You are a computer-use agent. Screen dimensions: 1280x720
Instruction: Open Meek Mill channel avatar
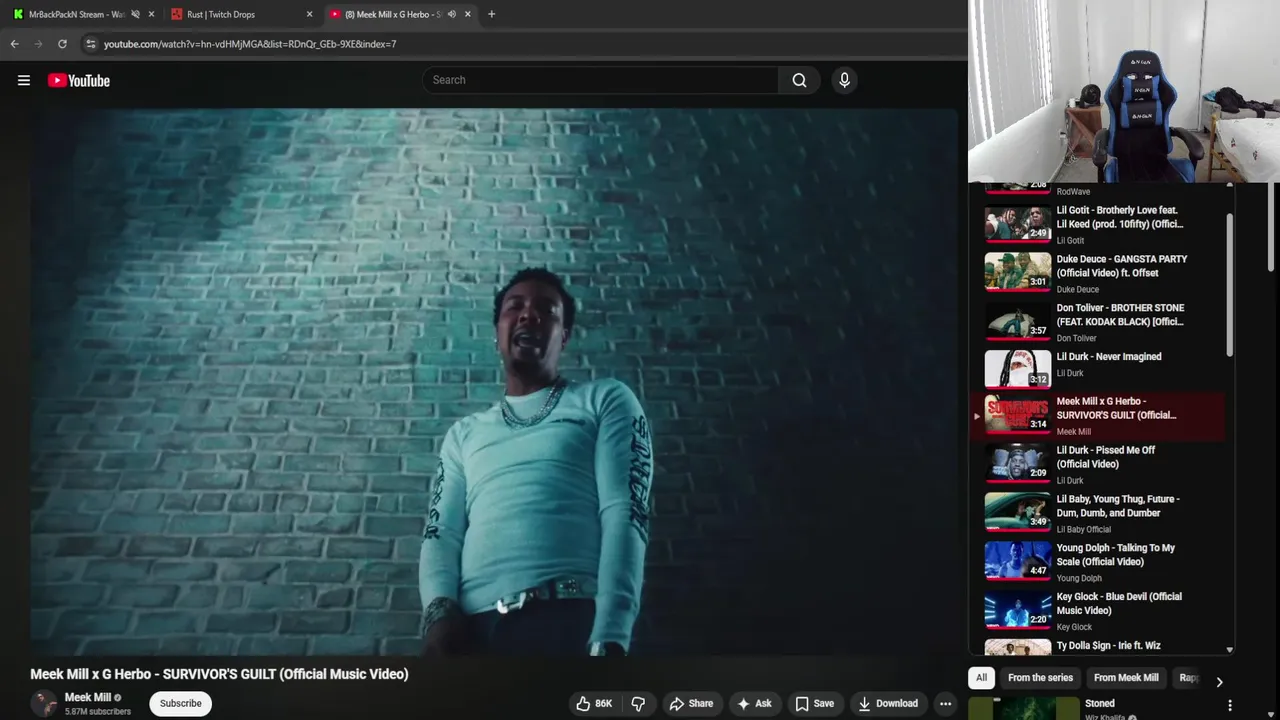point(44,703)
